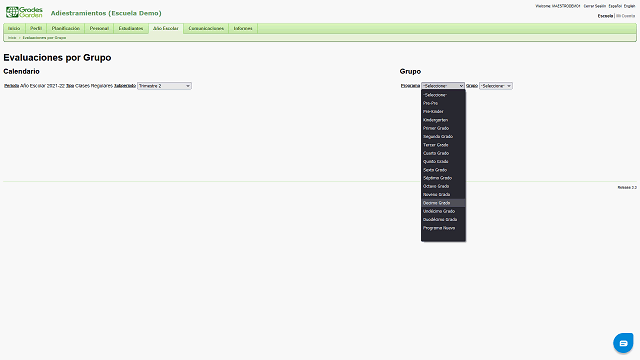Click Inicio in the breadcrumb
The image size is (640, 360).
point(12,38)
